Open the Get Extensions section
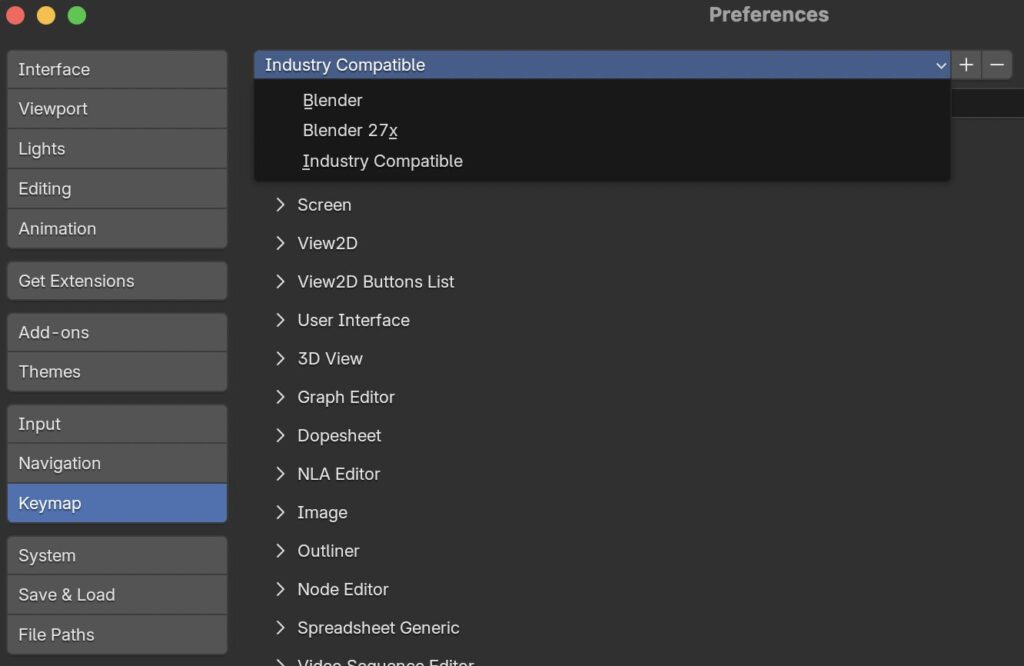1024x666 pixels. (118, 281)
